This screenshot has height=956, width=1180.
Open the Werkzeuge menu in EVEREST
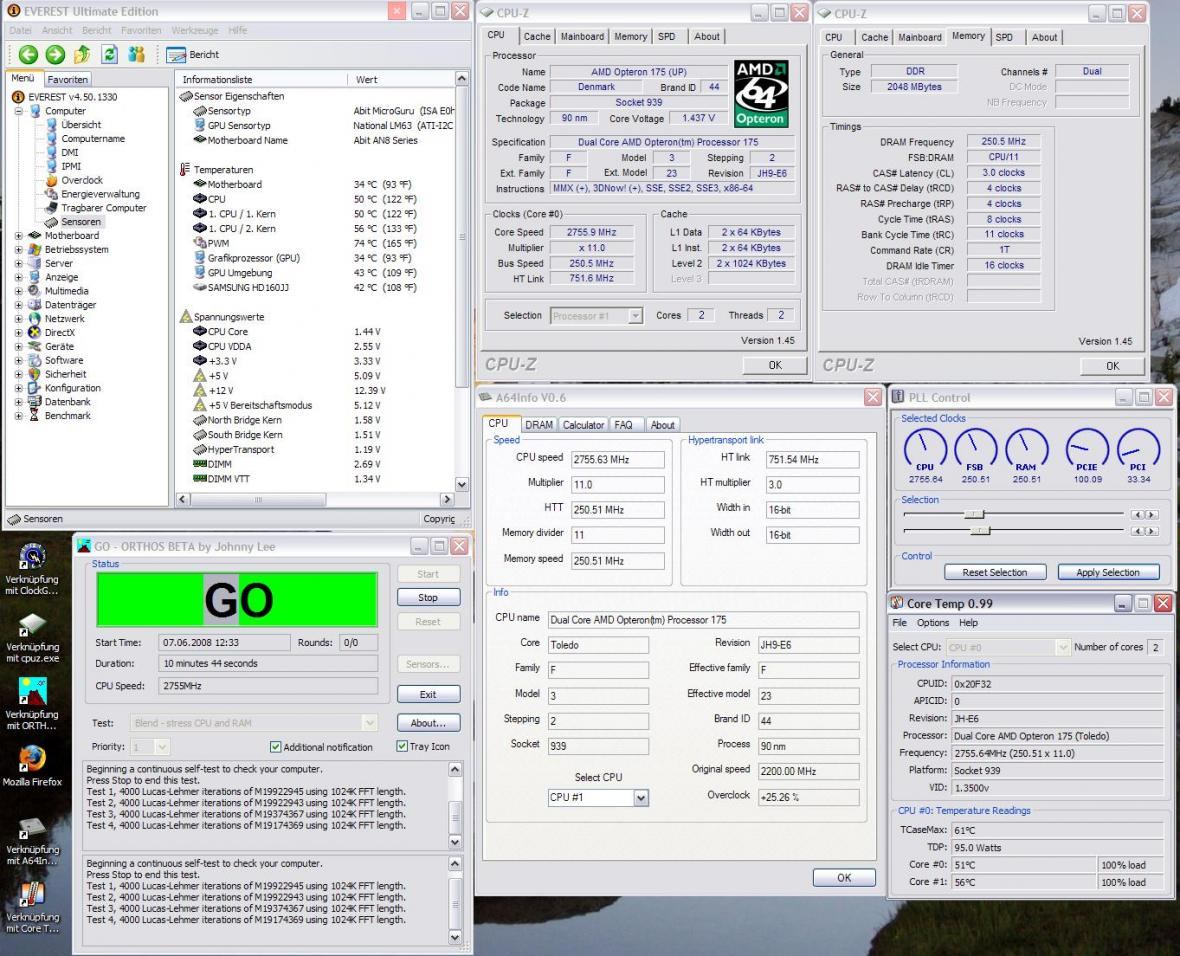pos(195,30)
